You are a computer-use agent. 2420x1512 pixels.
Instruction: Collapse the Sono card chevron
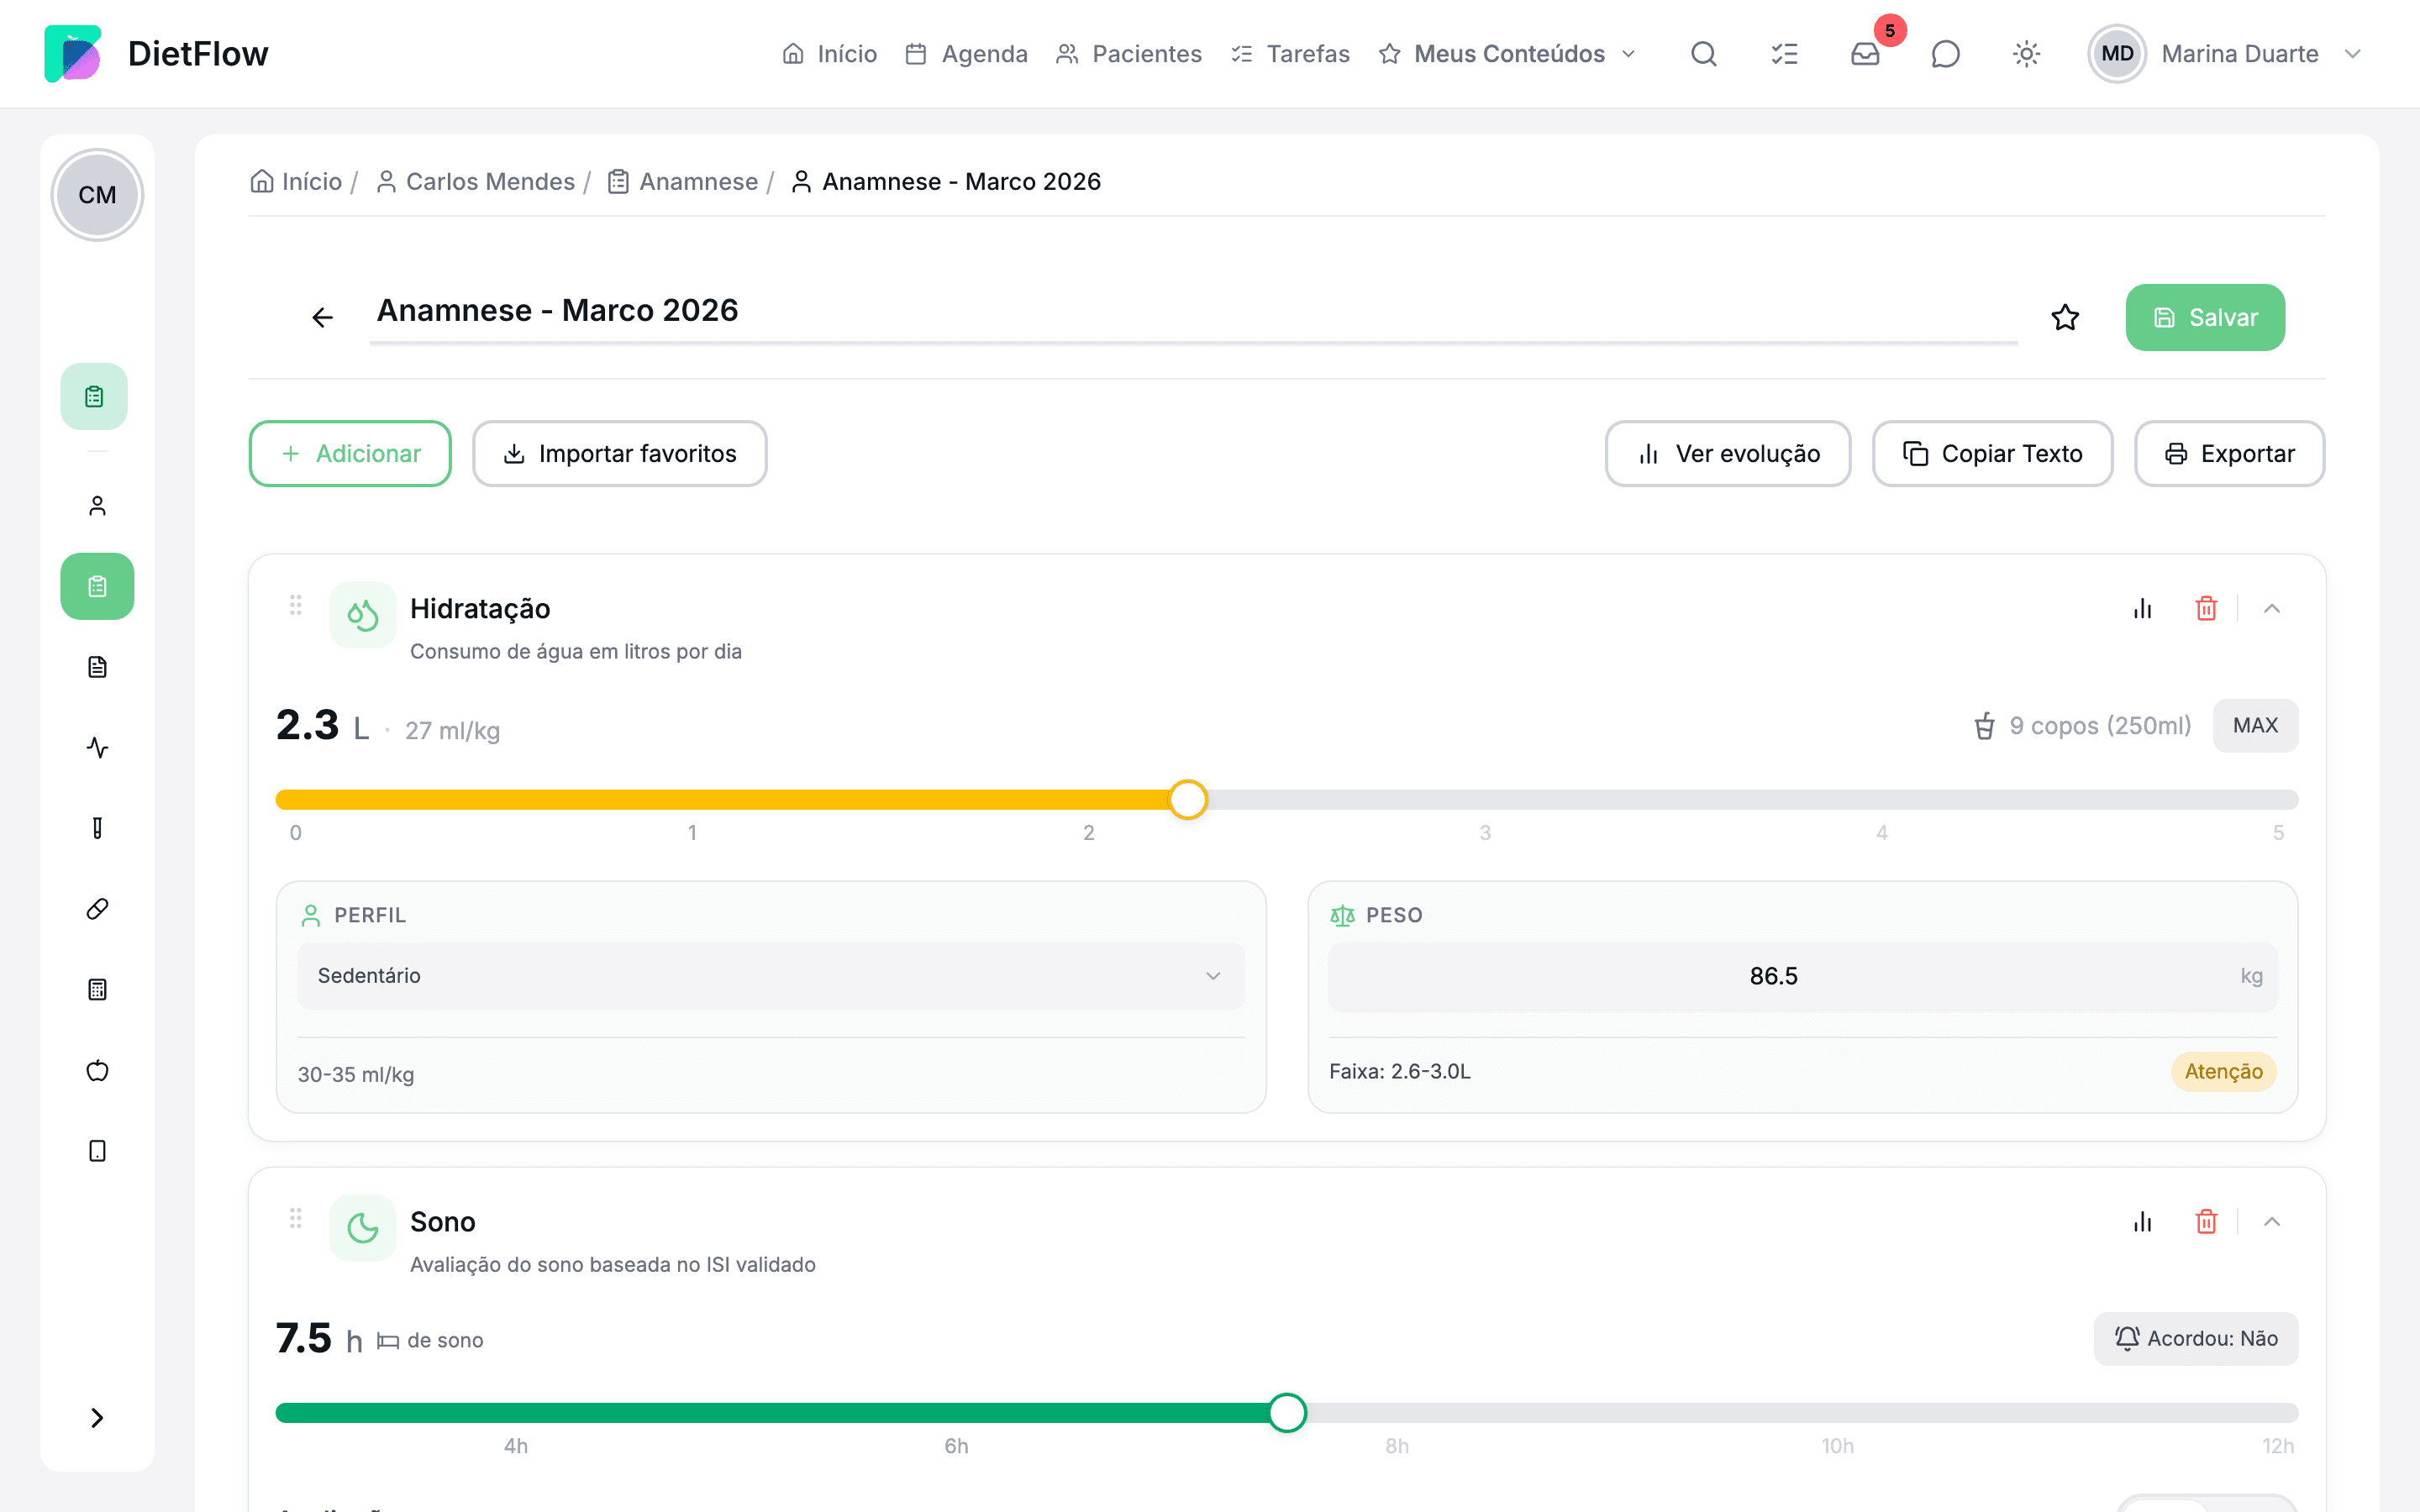coord(2272,1221)
